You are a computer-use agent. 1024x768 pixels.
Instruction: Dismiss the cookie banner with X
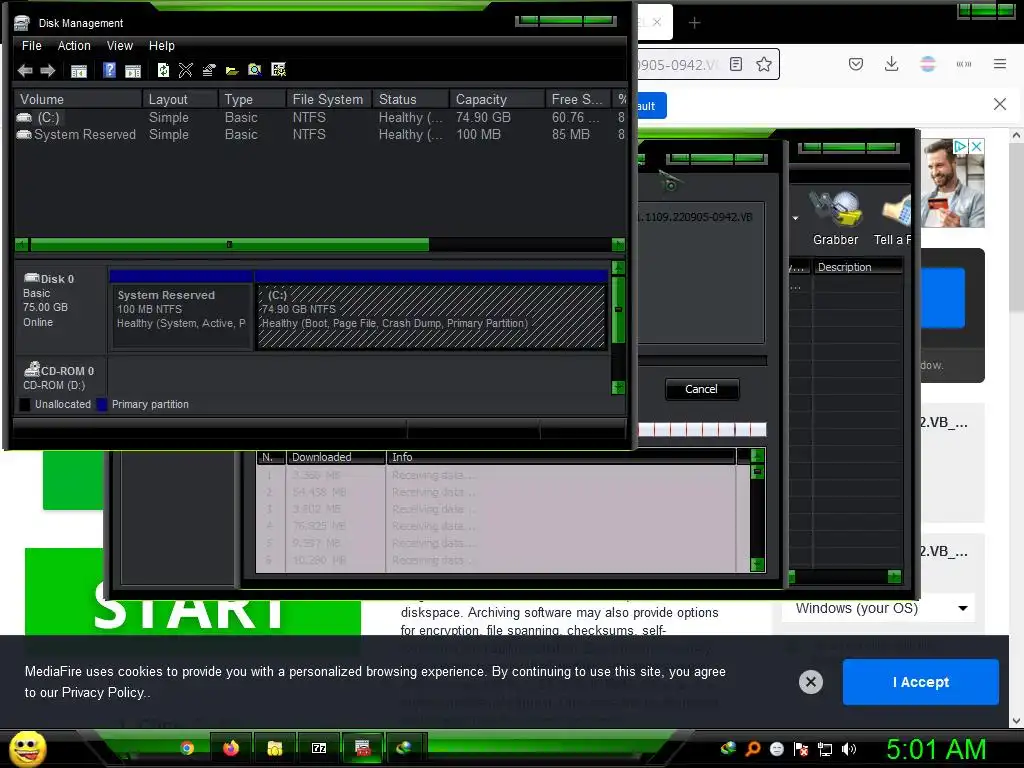pos(811,682)
